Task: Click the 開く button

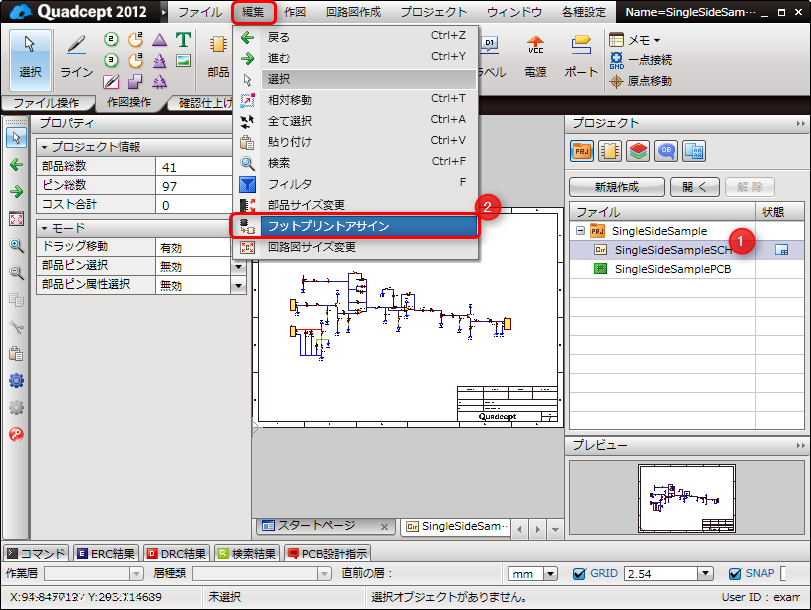Action: (695, 187)
